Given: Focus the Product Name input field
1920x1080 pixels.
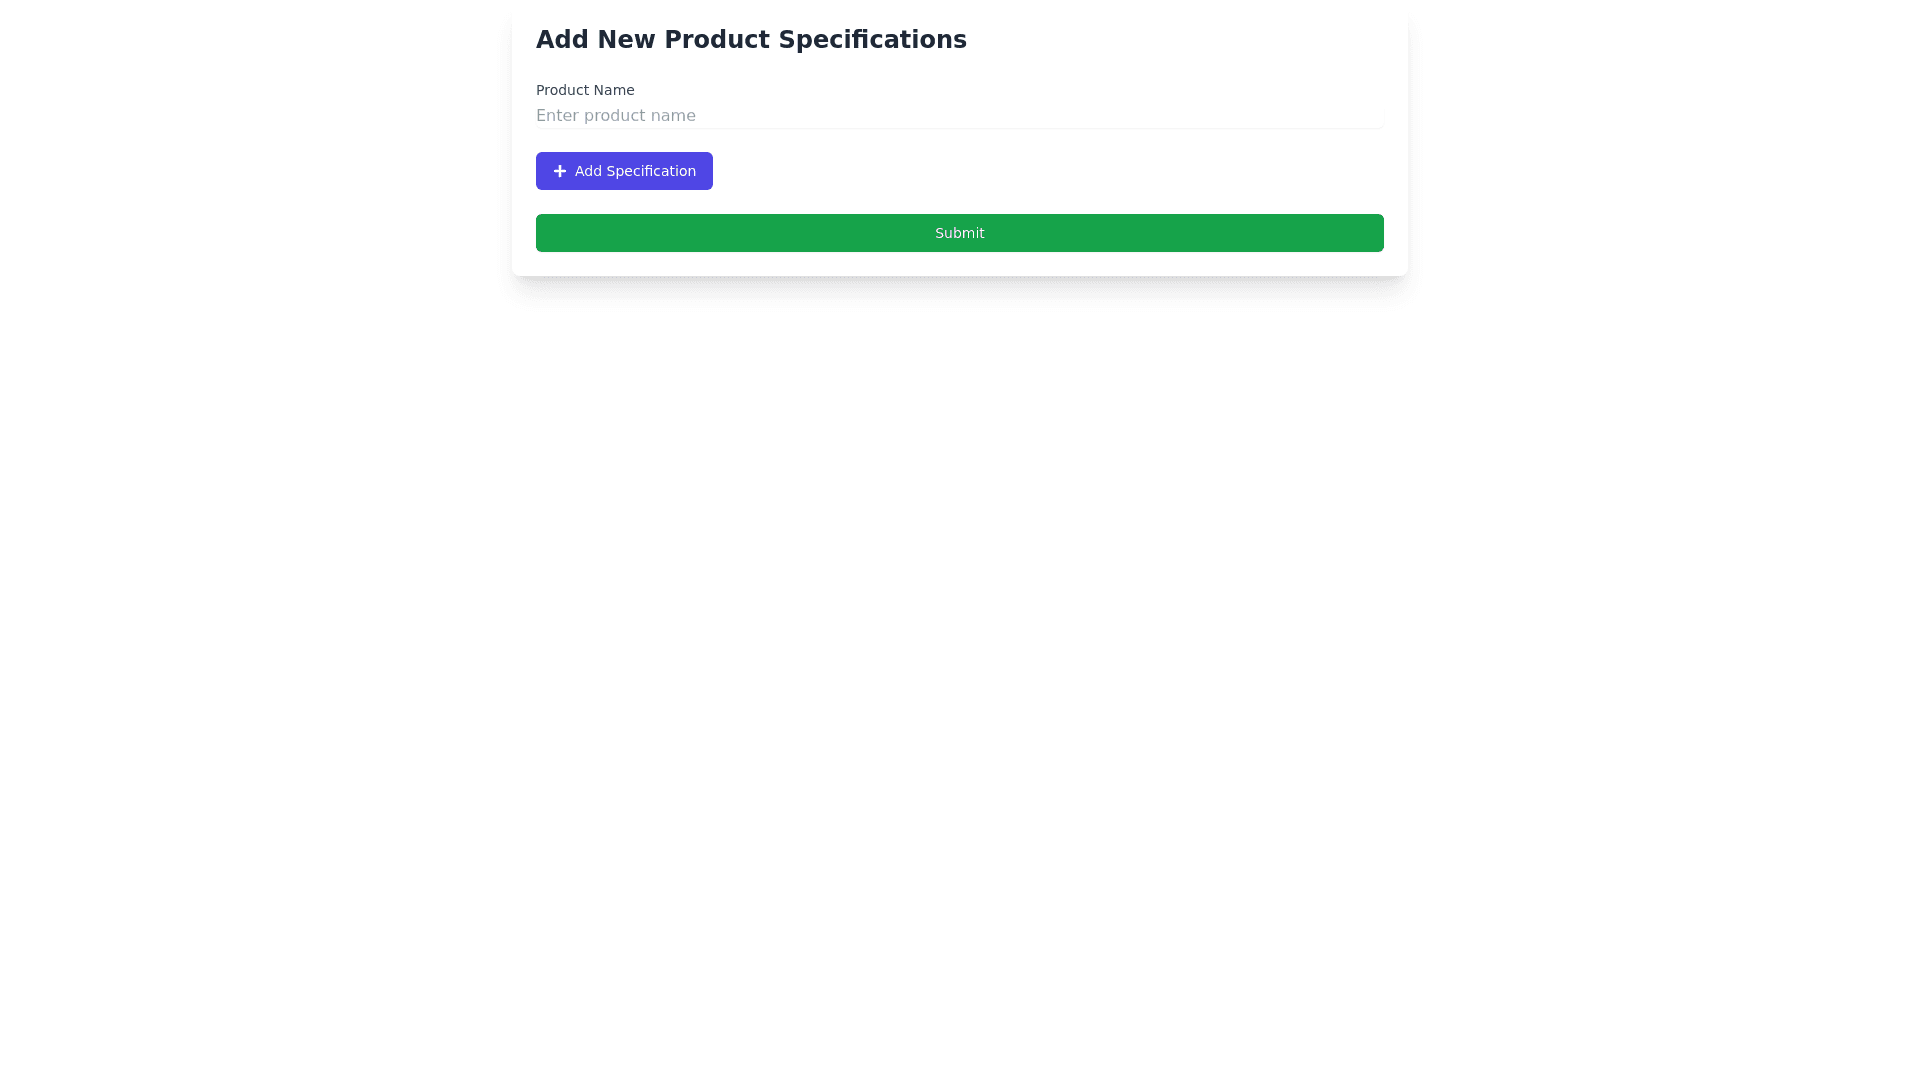Looking at the screenshot, I should [x=959, y=116].
